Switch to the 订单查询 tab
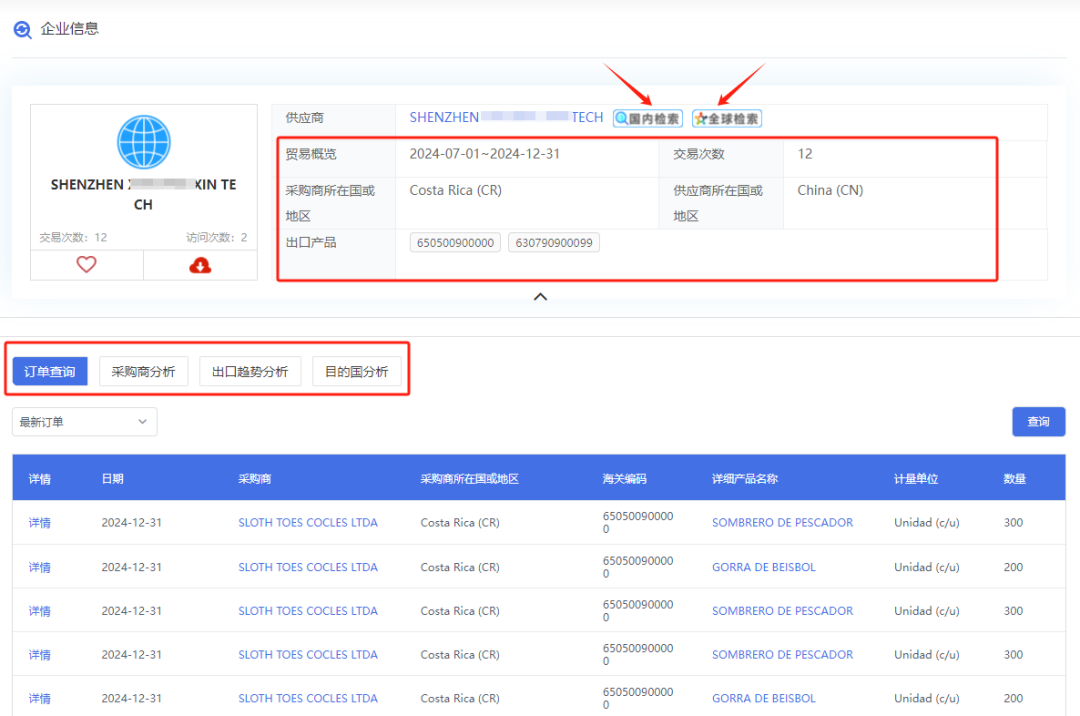This screenshot has width=1080, height=716. [x=50, y=371]
